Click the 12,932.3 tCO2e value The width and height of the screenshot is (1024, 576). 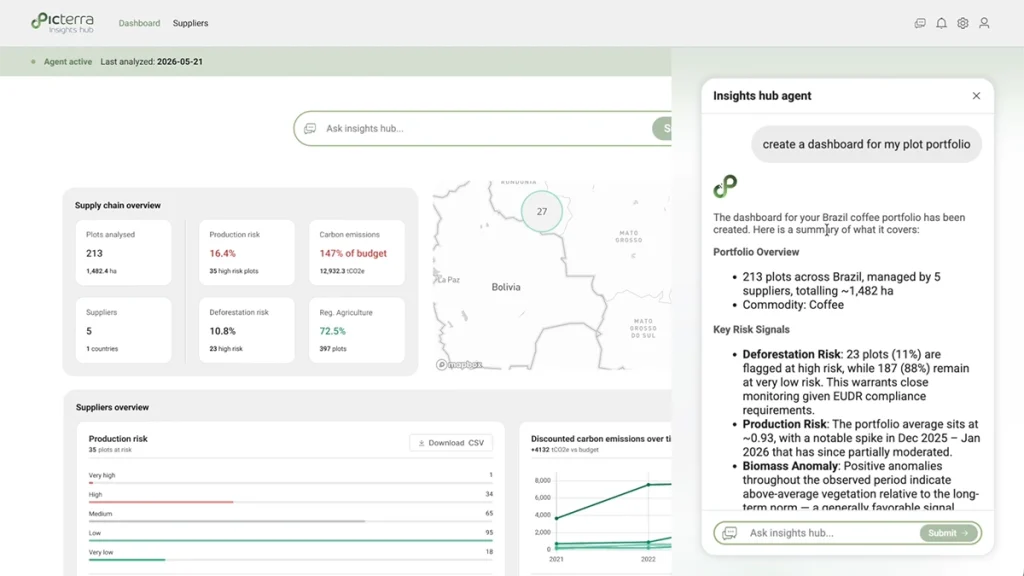click(x=342, y=271)
